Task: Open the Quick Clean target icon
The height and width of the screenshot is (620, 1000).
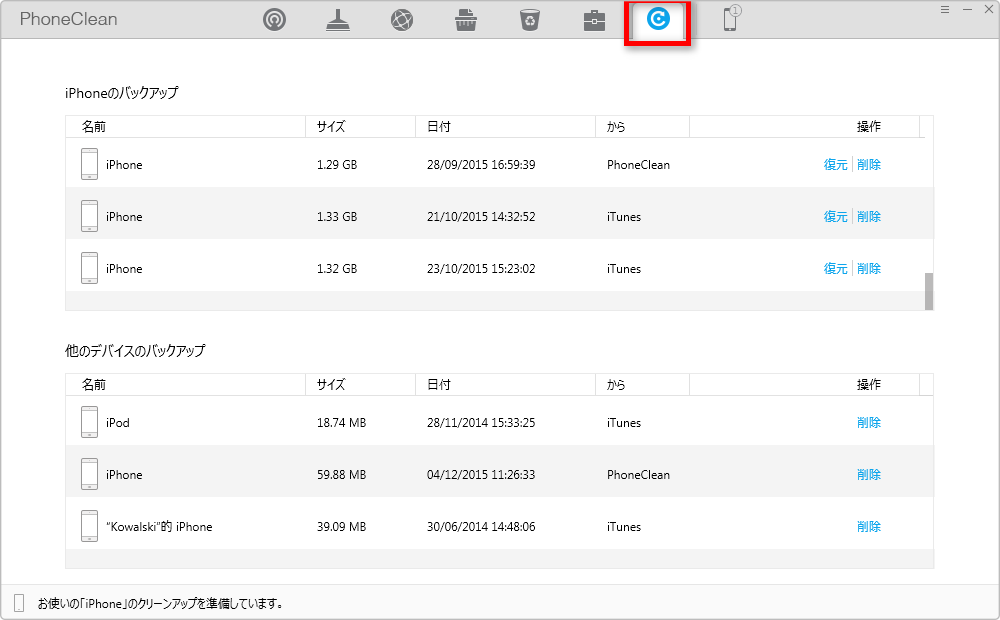Action: 274,20
